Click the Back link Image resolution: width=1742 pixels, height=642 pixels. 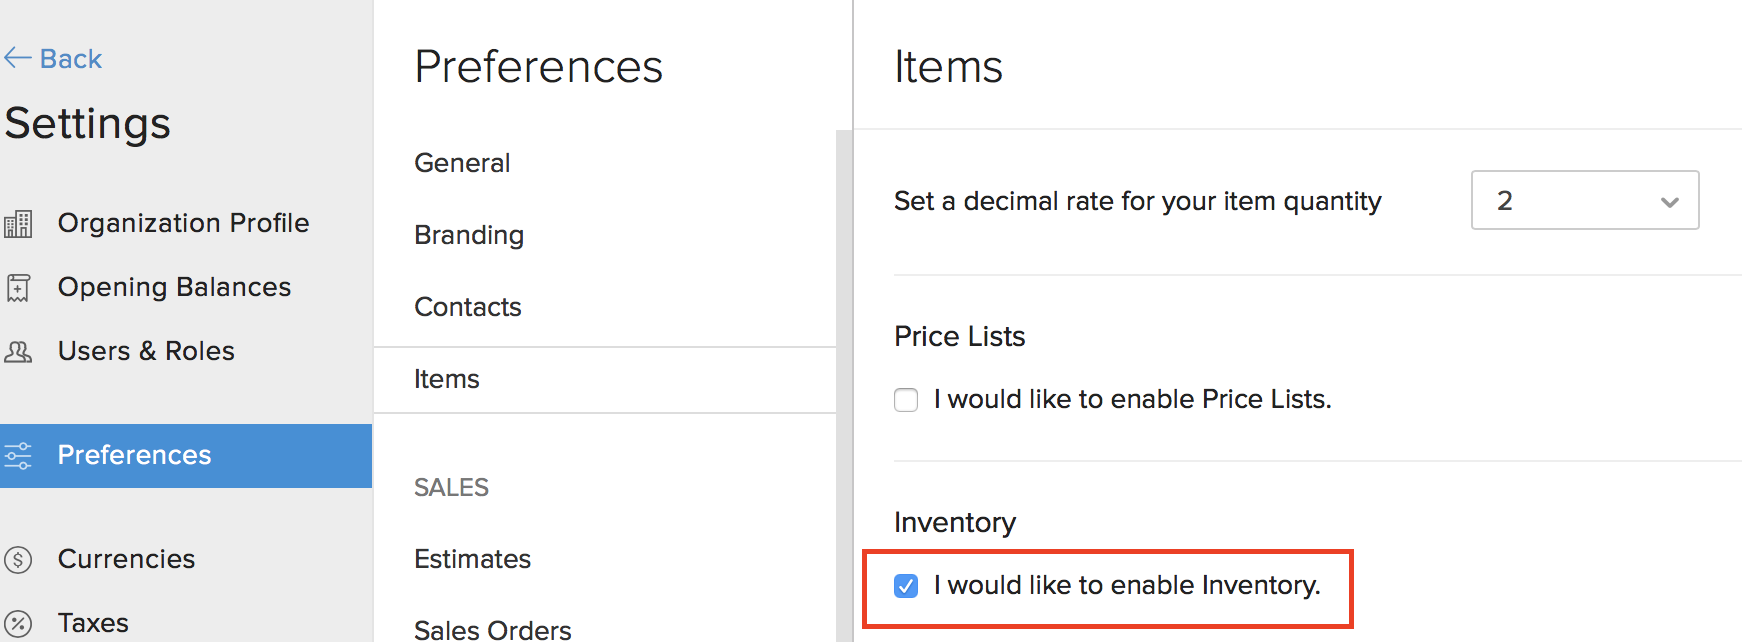[x=70, y=59]
